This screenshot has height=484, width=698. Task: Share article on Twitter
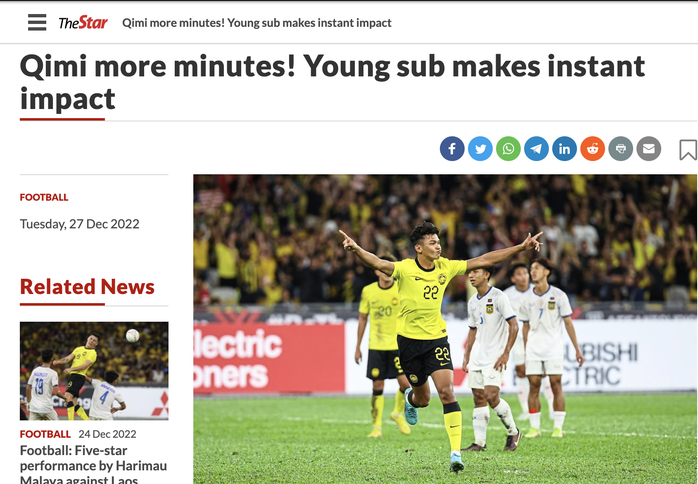(480, 149)
